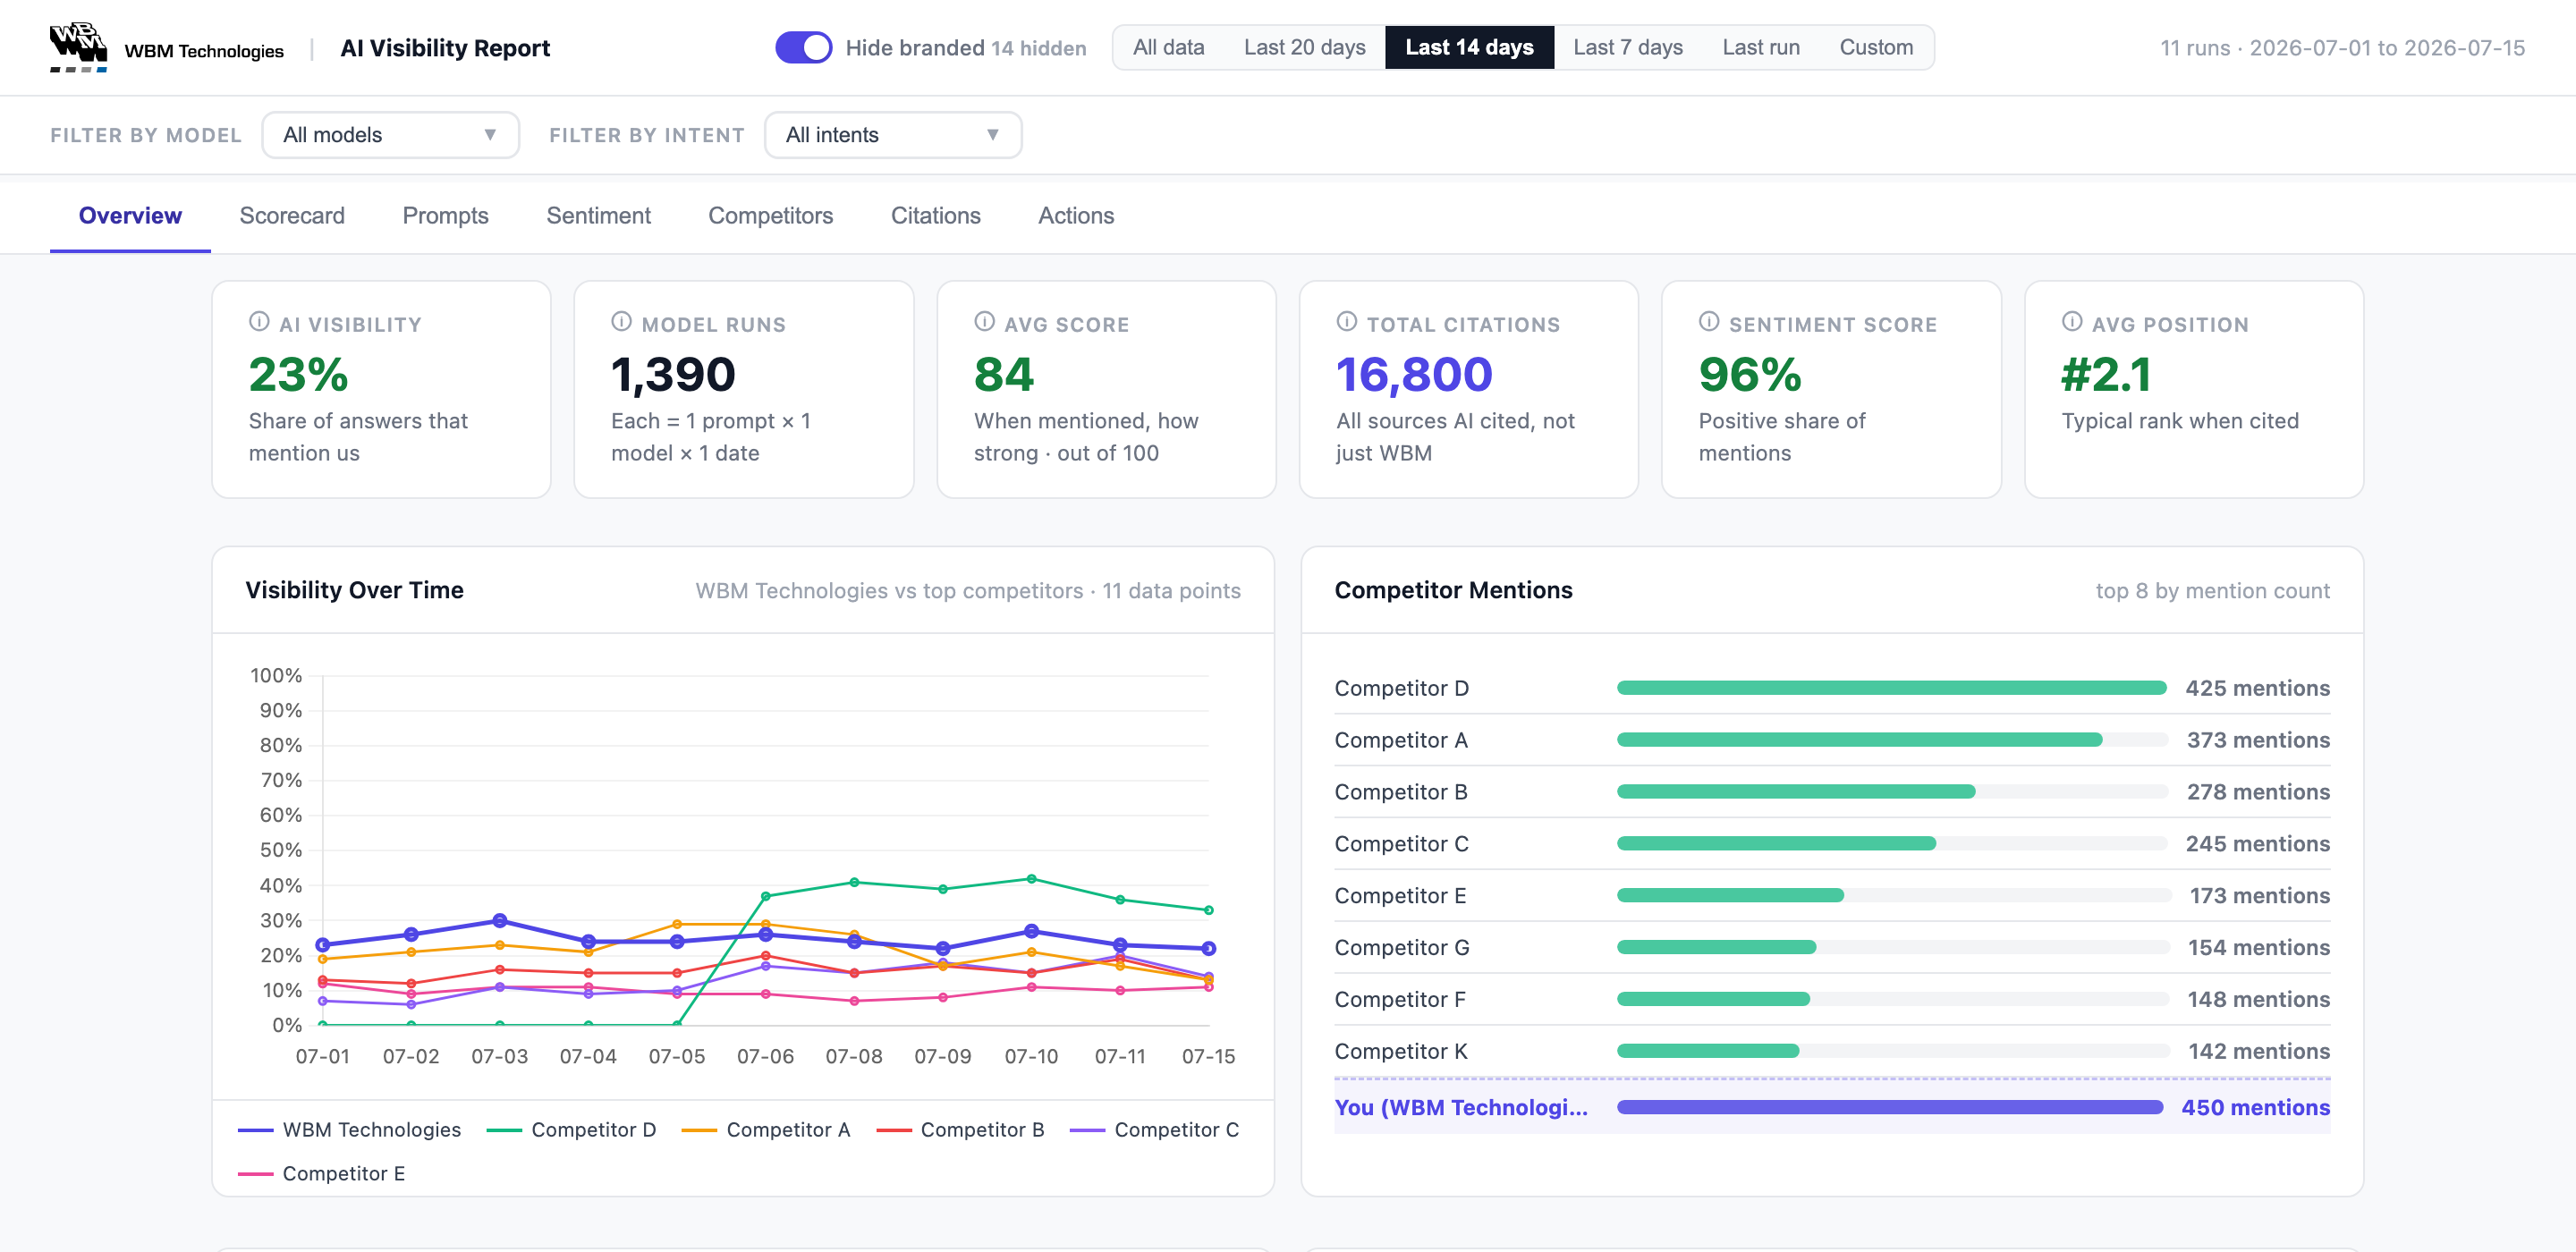Toggle Competitor A series in chart legend
The image size is (2576, 1252).
pyautogui.click(x=766, y=1130)
